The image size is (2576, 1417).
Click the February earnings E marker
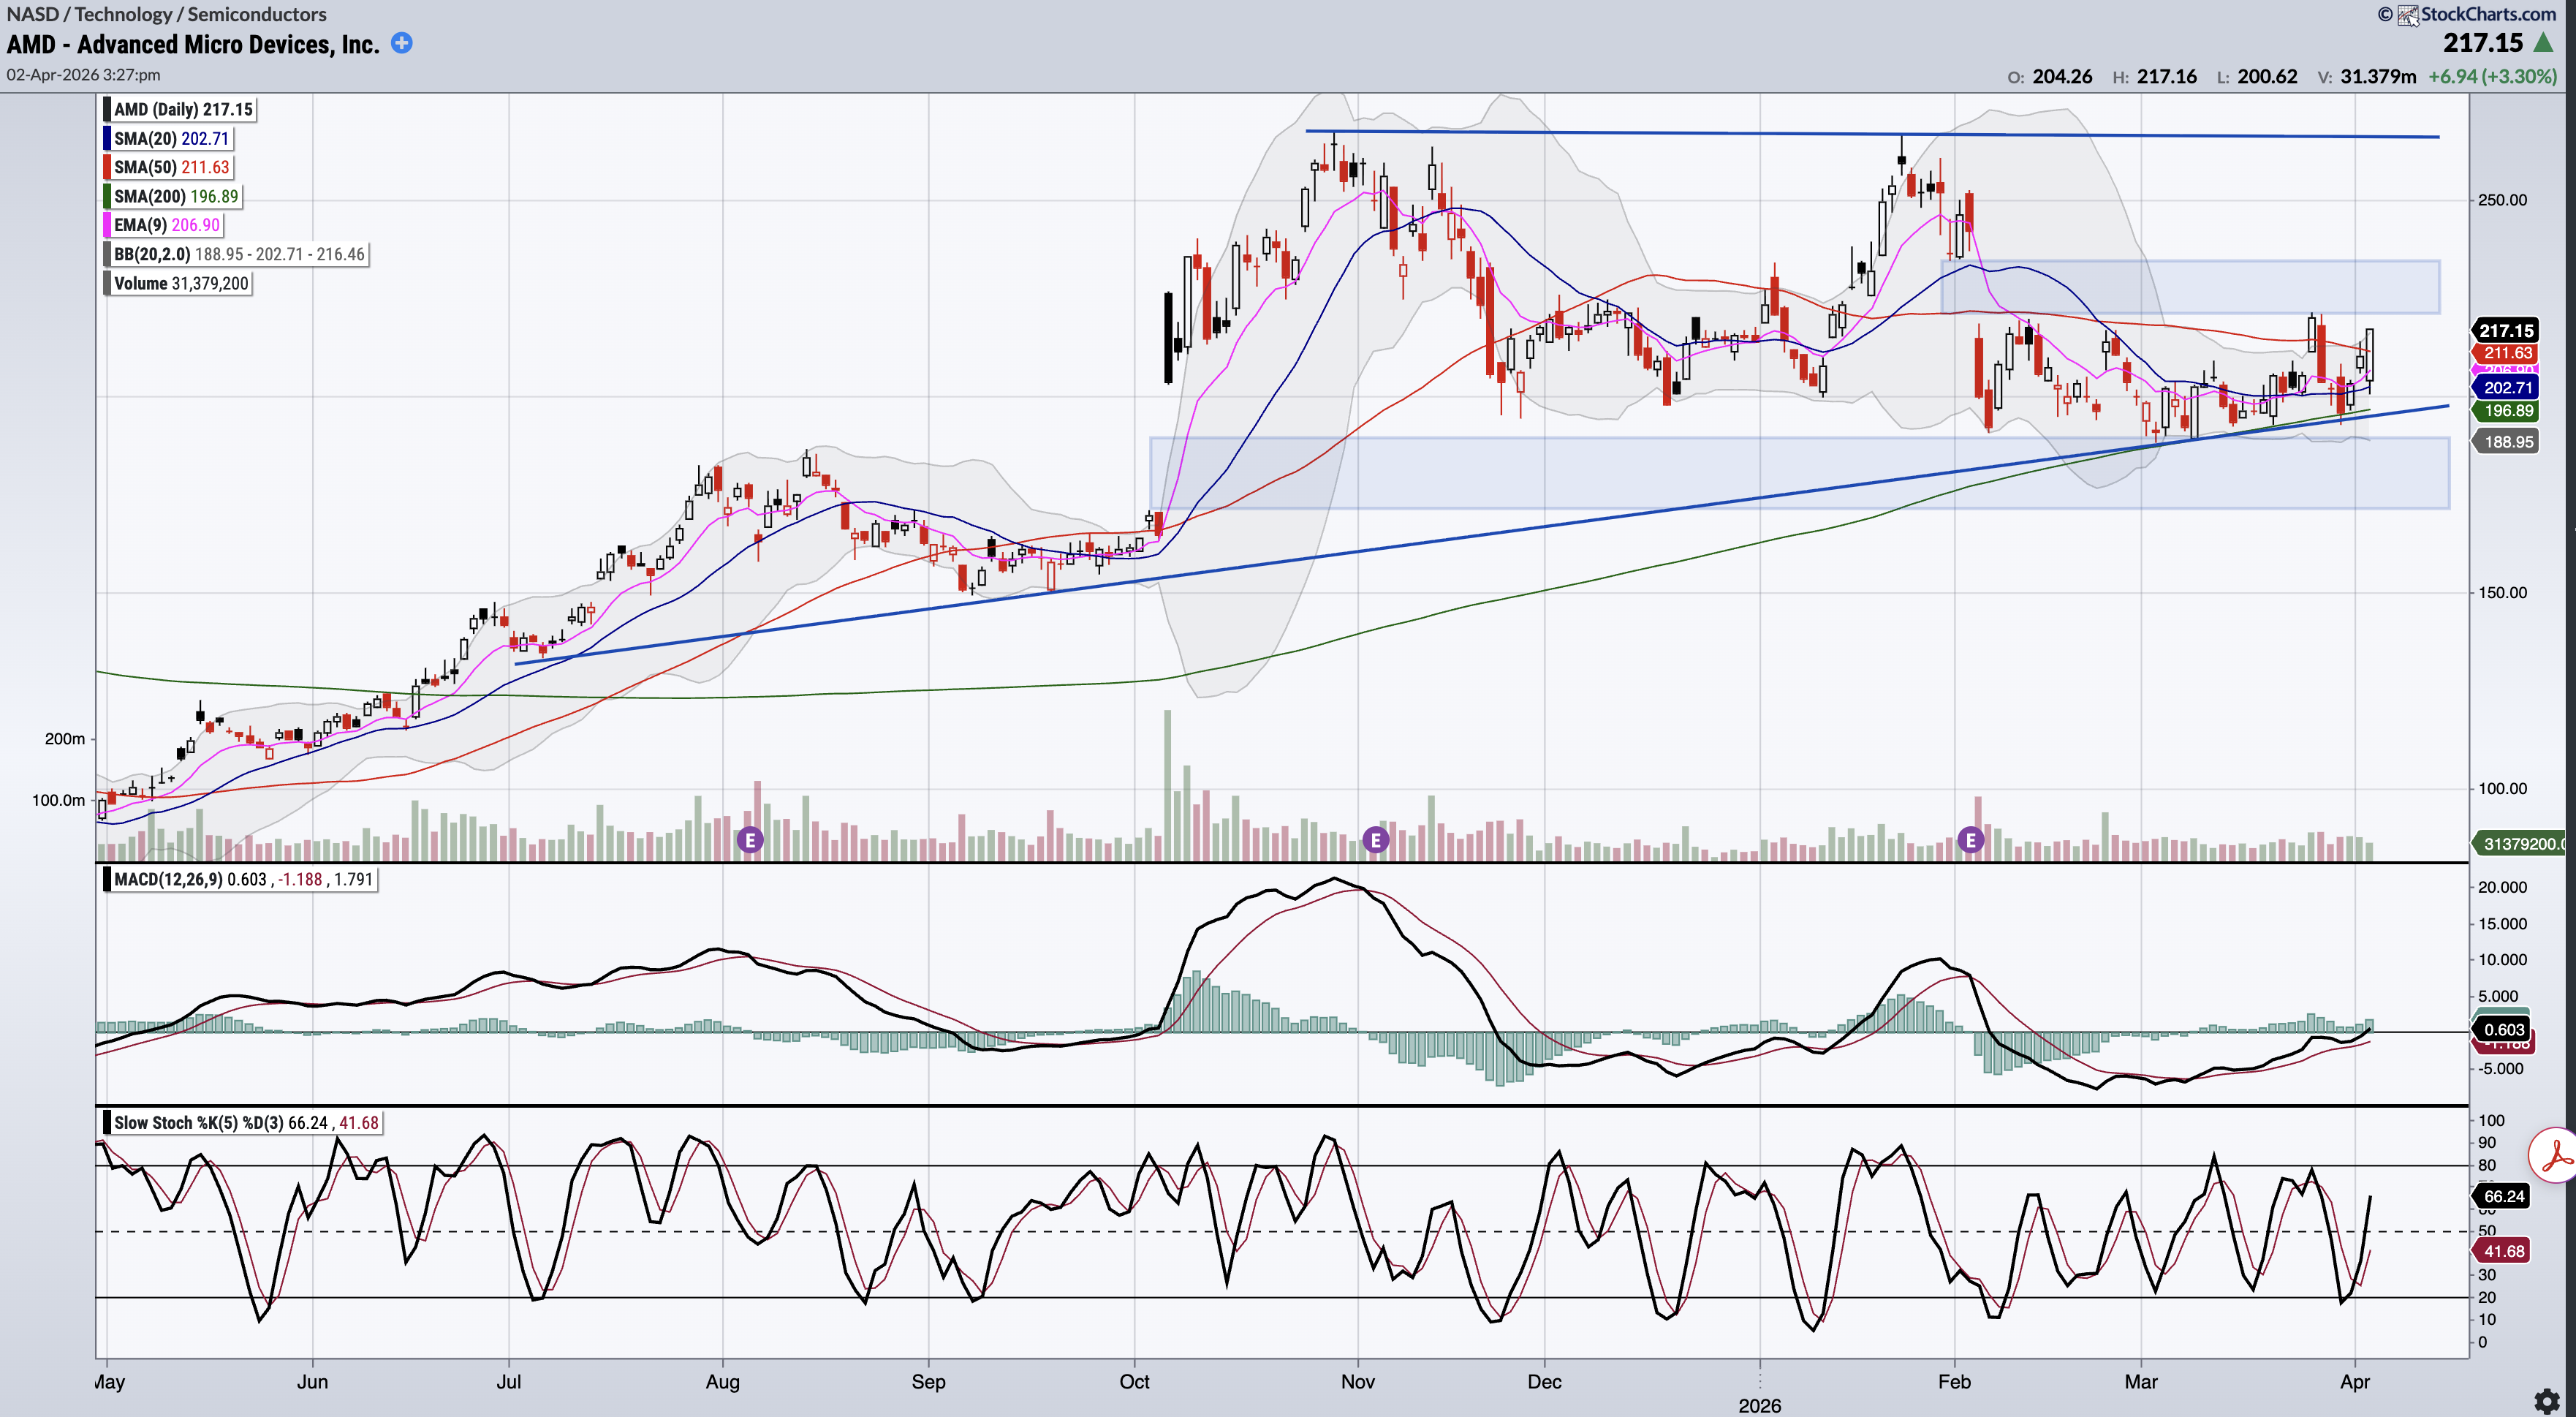pos(1970,840)
